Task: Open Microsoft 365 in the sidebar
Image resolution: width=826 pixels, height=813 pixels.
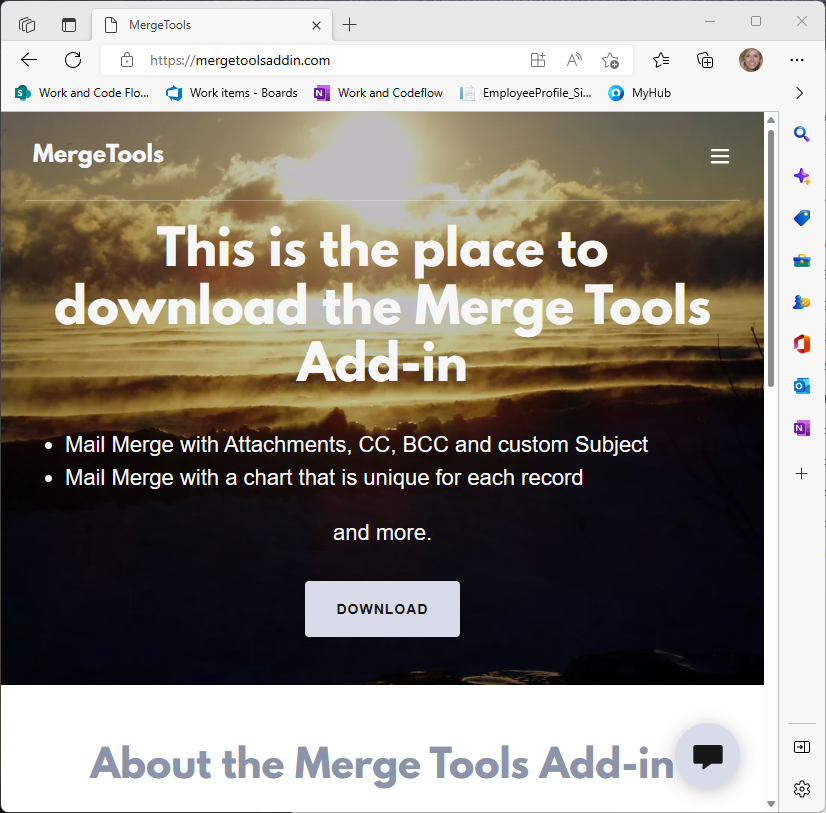Action: point(801,344)
